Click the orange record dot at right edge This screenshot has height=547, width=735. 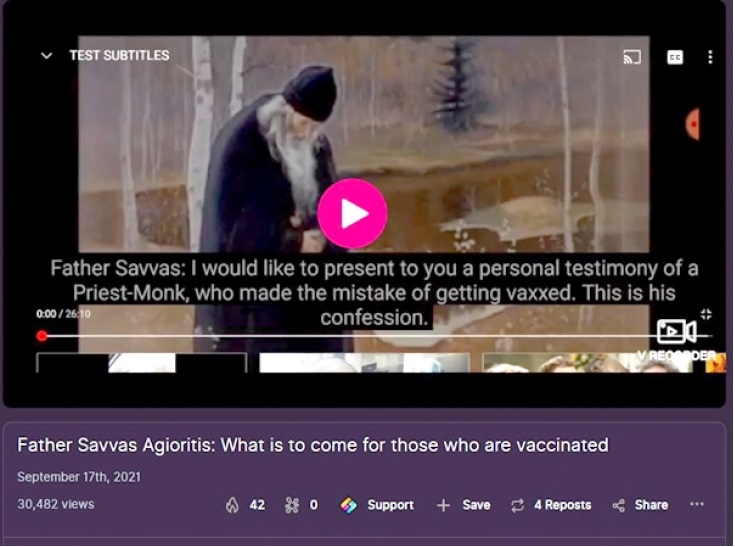[693, 124]
